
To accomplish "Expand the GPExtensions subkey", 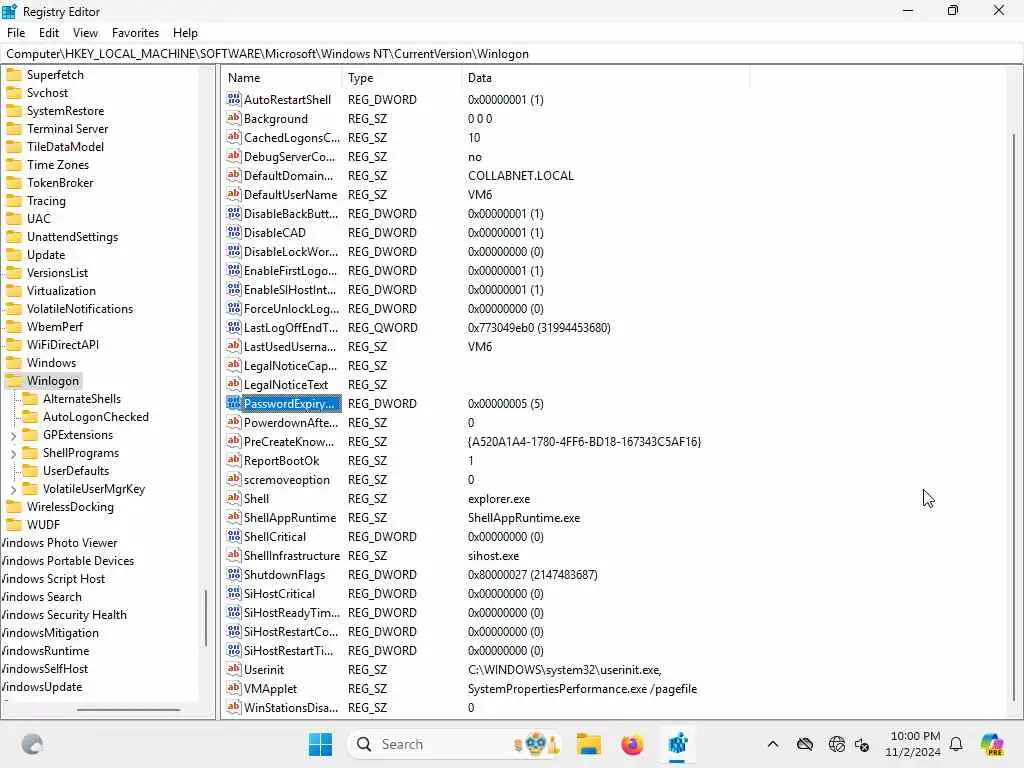I will [13, 435].
